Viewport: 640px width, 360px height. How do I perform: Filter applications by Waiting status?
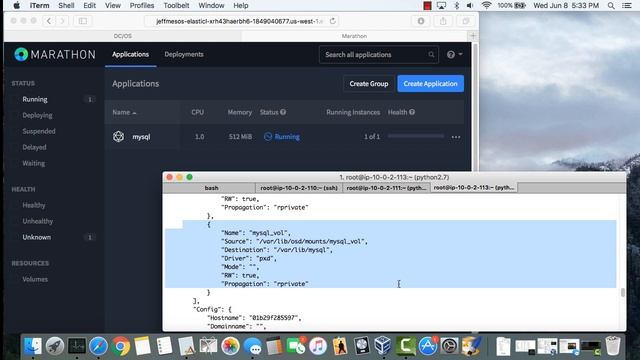[33, 163]
